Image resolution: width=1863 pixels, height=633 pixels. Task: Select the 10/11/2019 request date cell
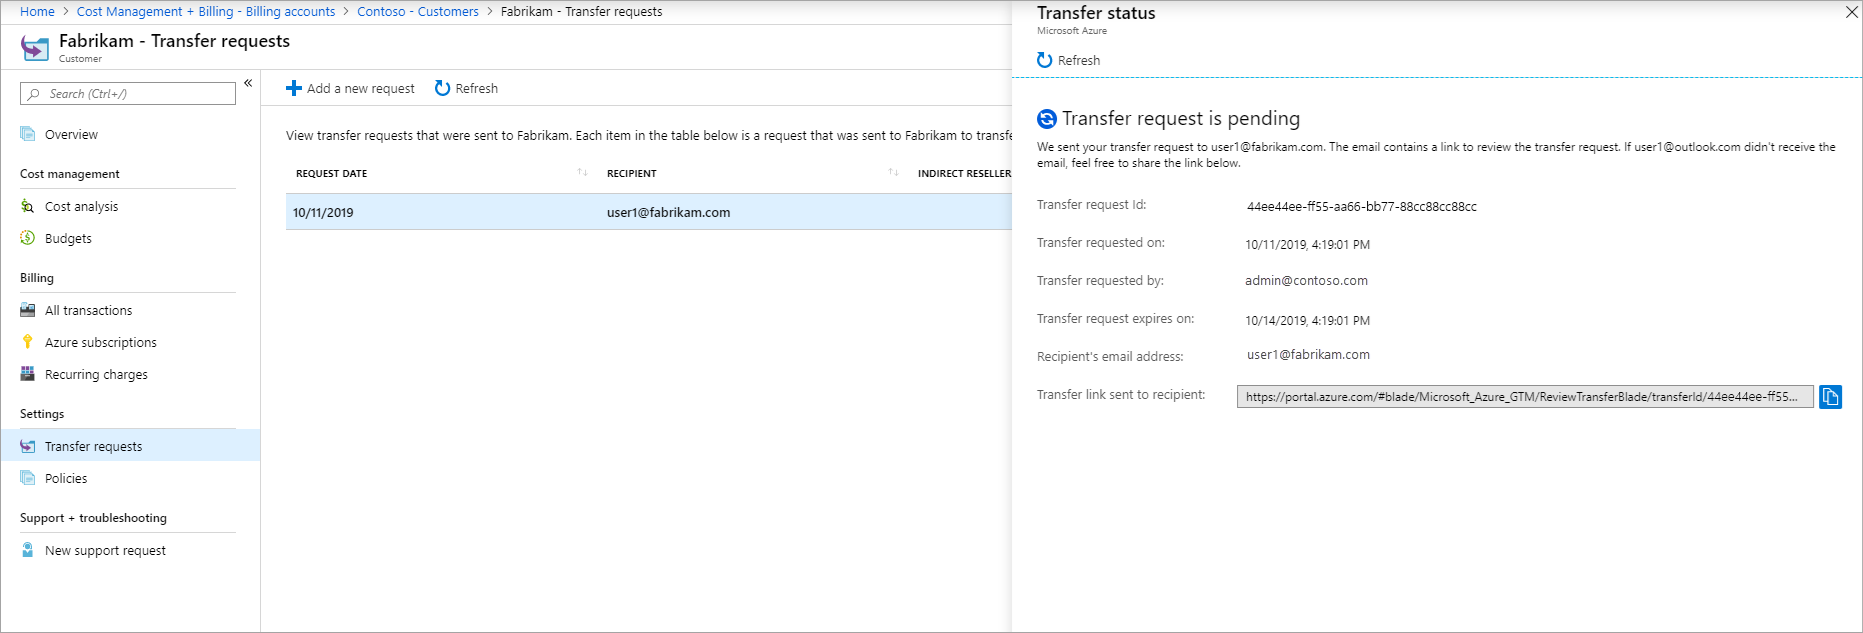323,213
